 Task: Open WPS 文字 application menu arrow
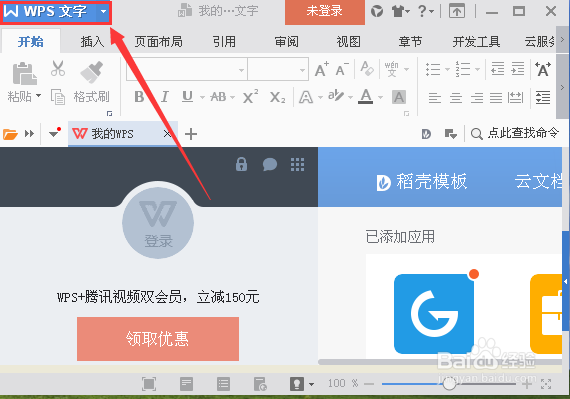[104, 11]
